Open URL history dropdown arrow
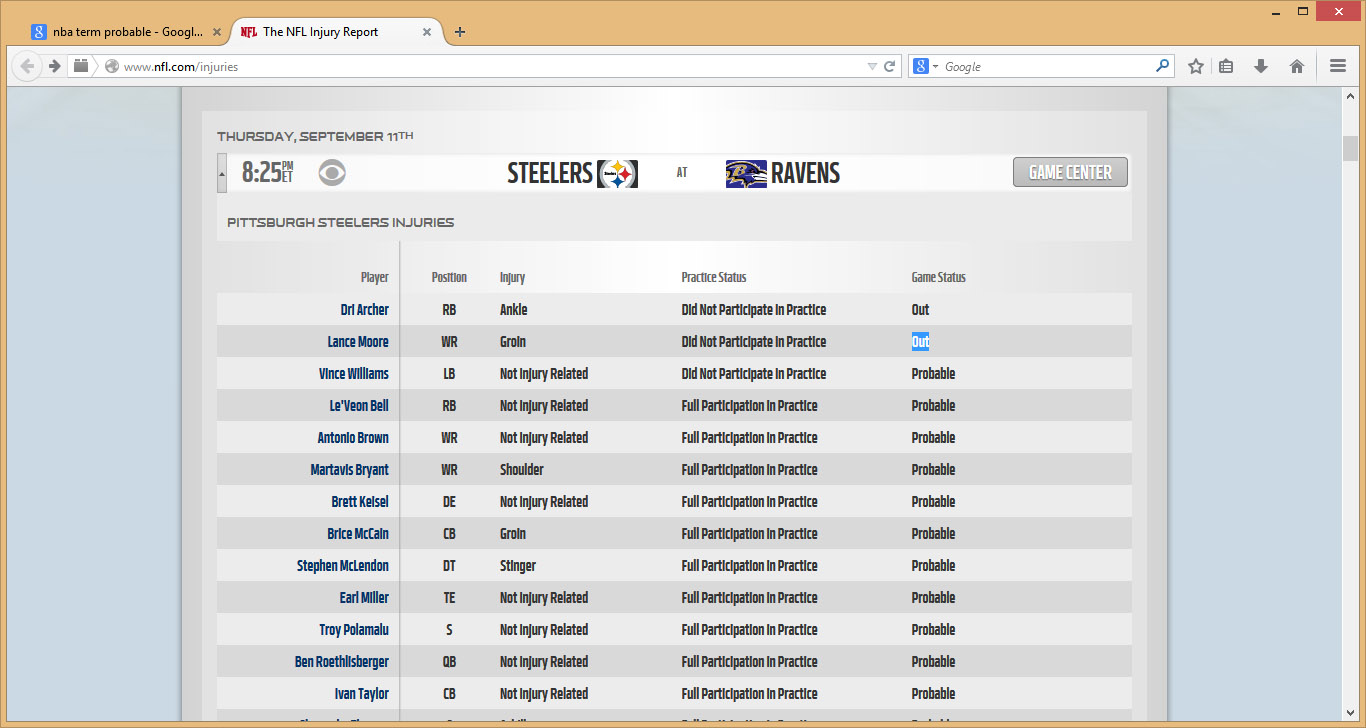Screen dimensions: 1366x728 point(872,67)
